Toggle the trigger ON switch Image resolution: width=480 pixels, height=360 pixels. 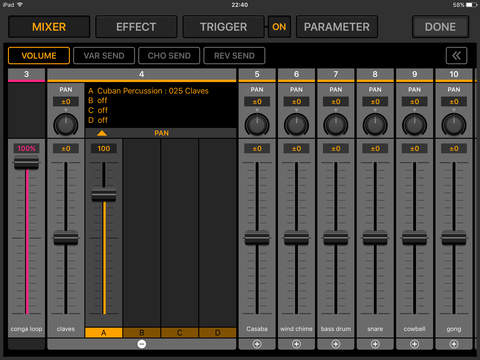click(x=279, y=27)
